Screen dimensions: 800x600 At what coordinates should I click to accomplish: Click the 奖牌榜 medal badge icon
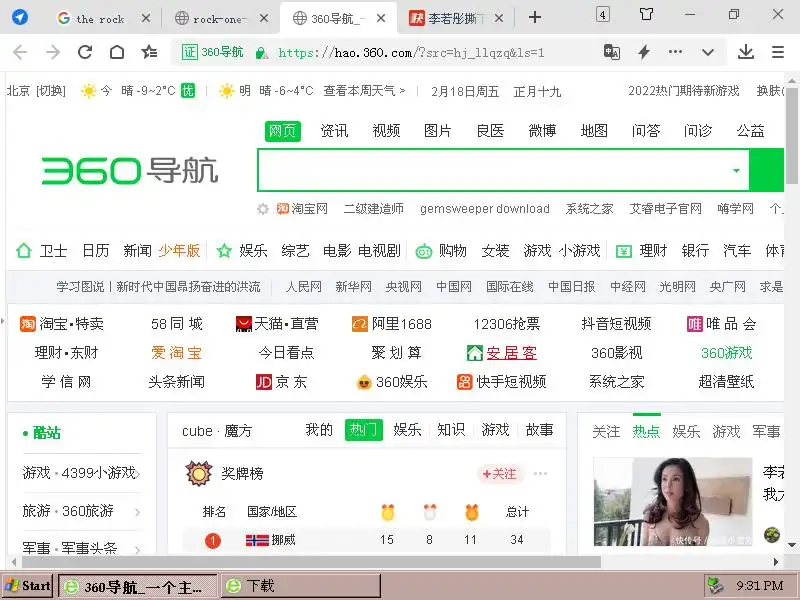(198, 473)
